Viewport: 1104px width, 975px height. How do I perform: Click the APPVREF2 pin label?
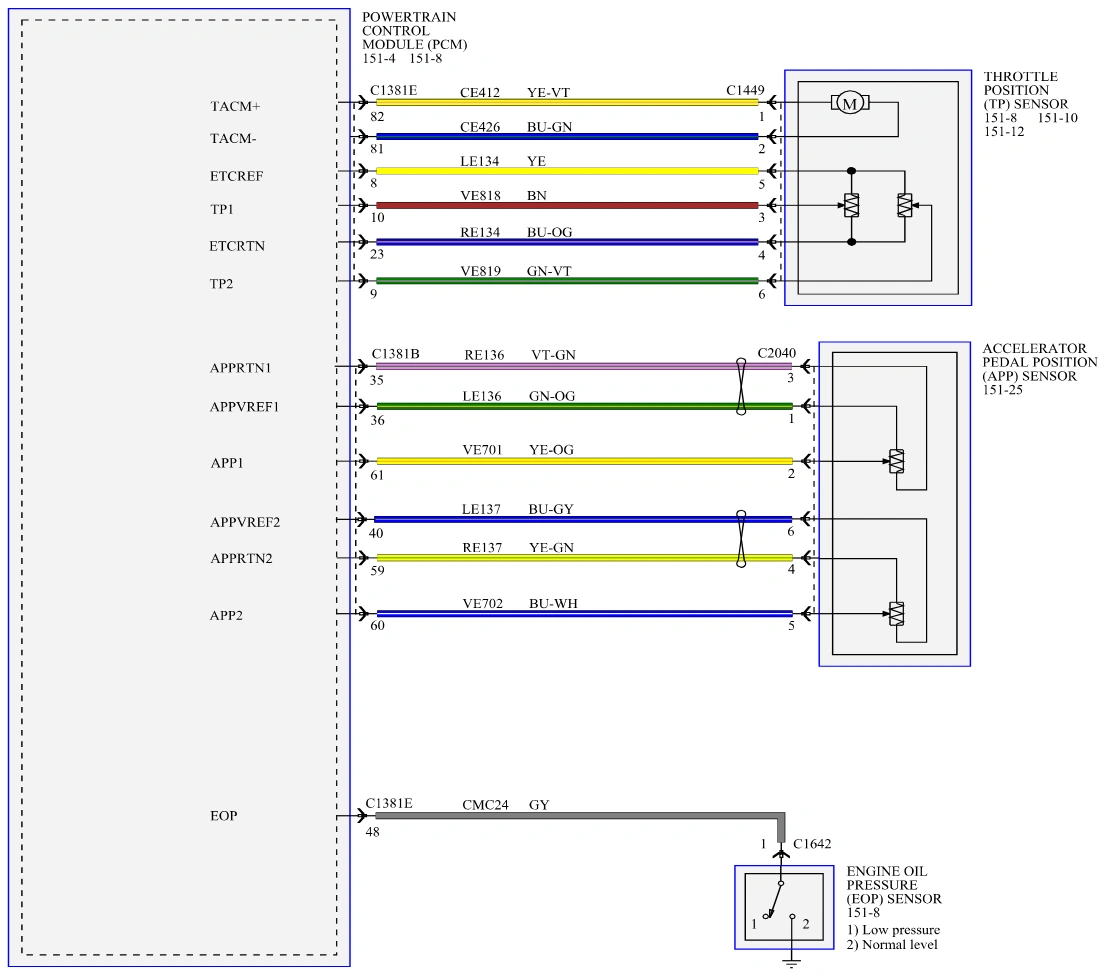pos(245,522)
